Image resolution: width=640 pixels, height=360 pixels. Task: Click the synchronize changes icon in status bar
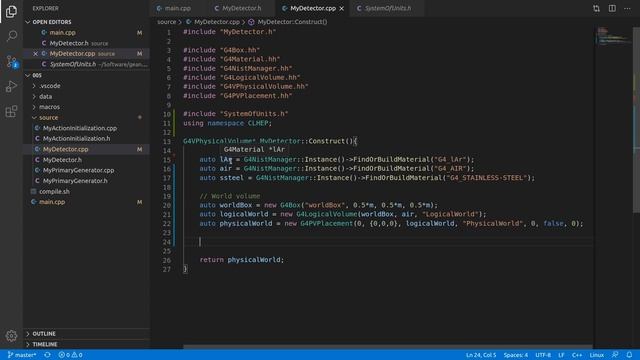point(47,355)
